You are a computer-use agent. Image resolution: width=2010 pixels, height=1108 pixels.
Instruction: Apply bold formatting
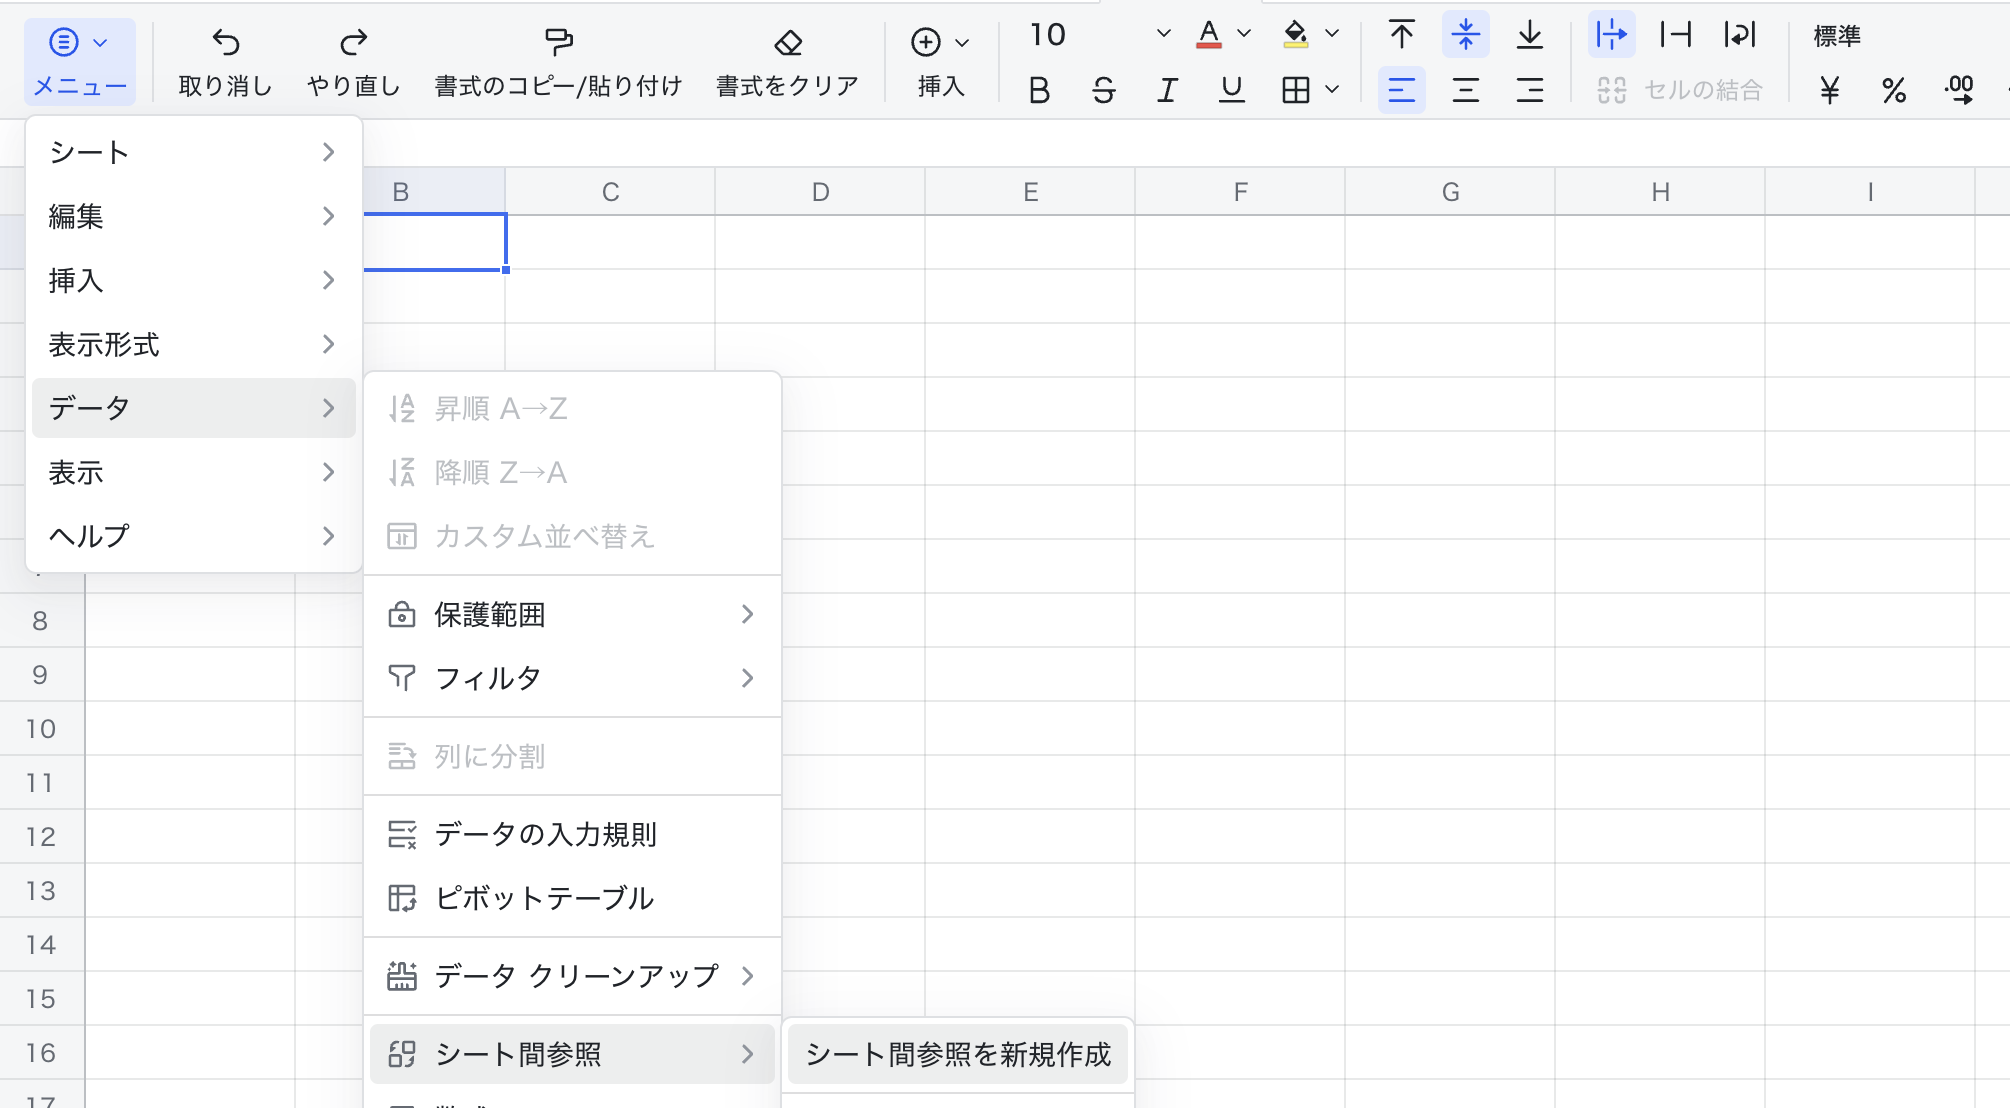[x=1040, y=89]
